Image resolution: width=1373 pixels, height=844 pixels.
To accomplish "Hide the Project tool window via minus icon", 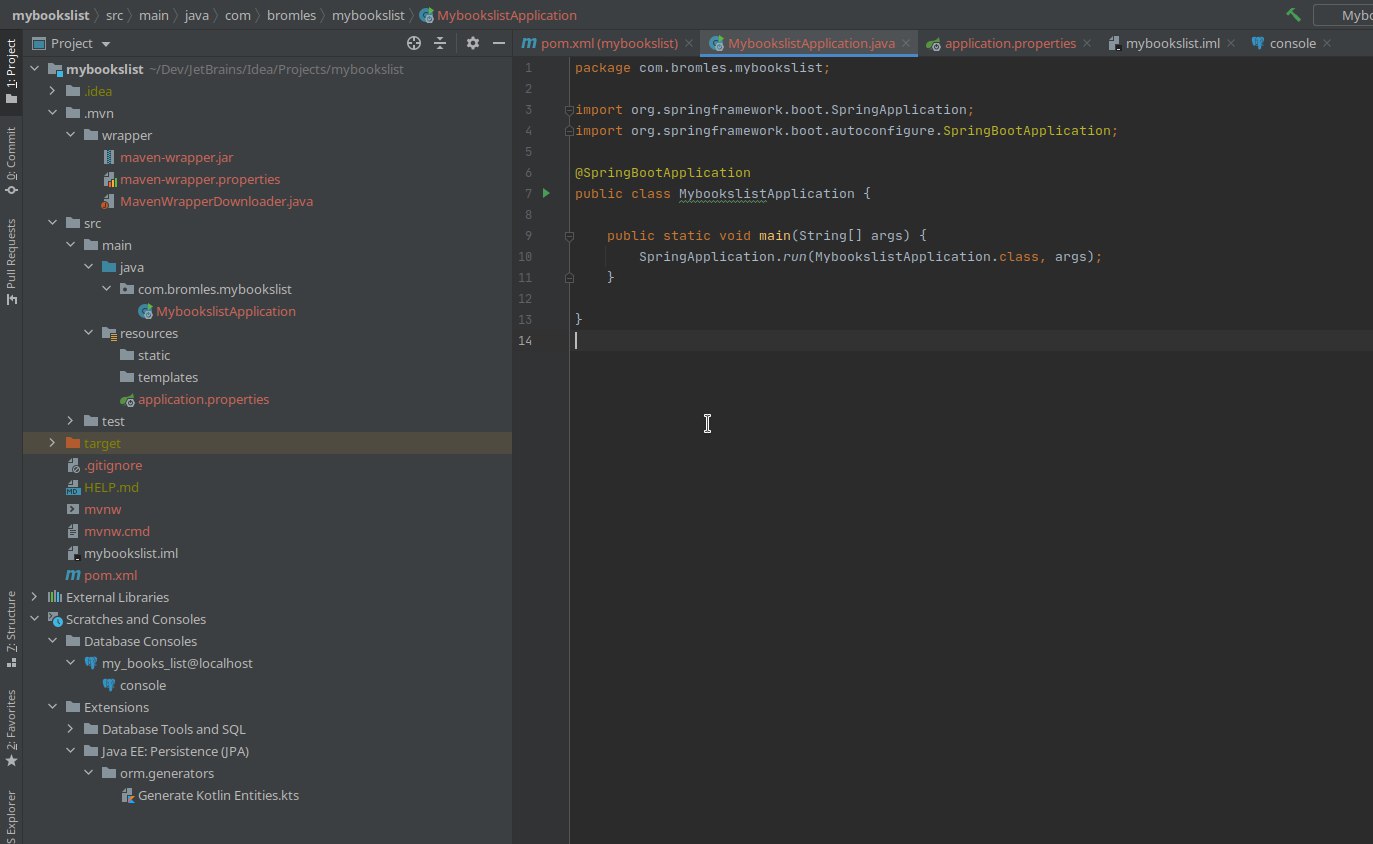I will click(499, 43).
